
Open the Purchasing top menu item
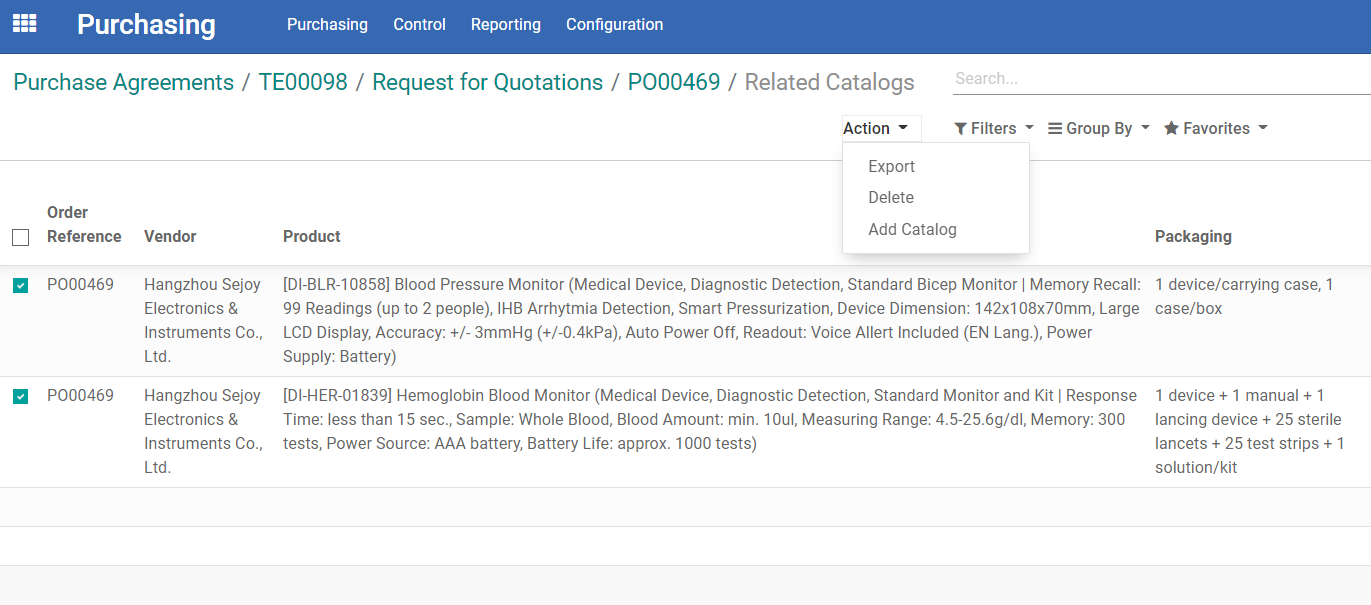[327, 24]
